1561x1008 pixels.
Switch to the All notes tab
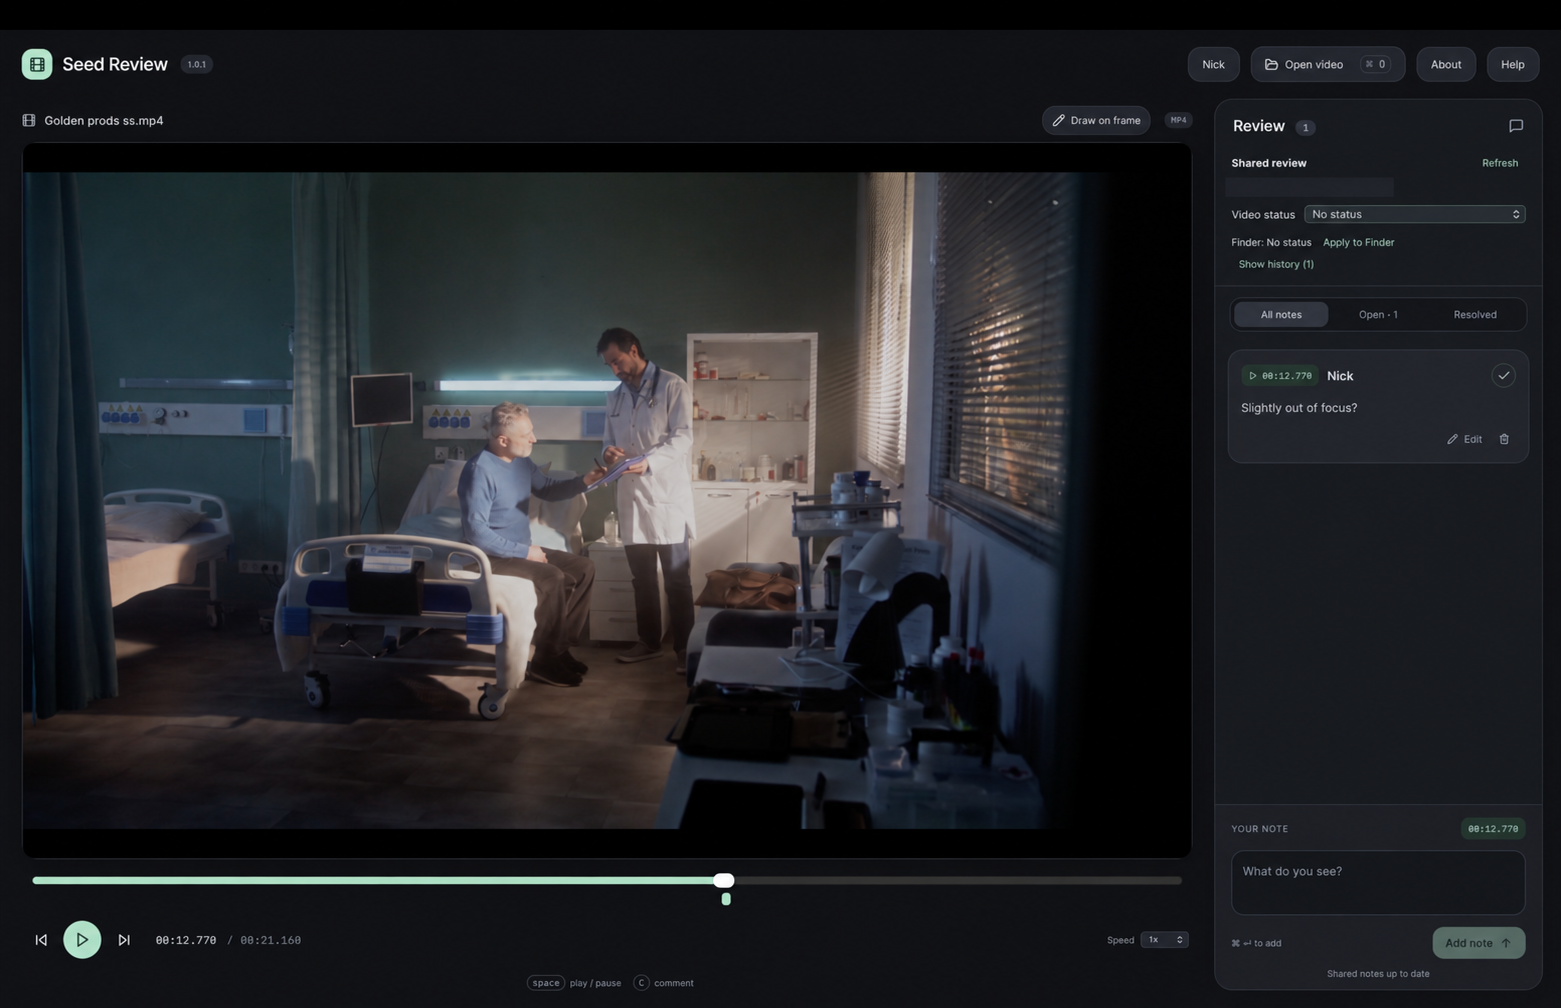[x=1281, y=314]
